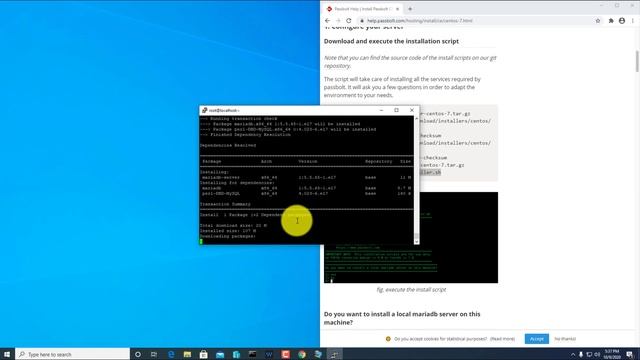
Task: Click the site lock icon in address bar
Action: [x=362, y=21]
